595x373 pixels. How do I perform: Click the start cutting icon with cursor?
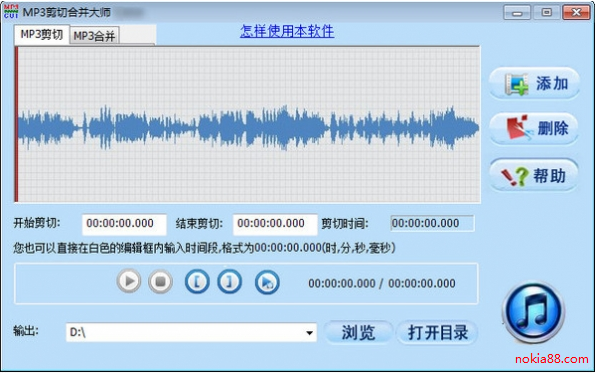tap(267, 282)
